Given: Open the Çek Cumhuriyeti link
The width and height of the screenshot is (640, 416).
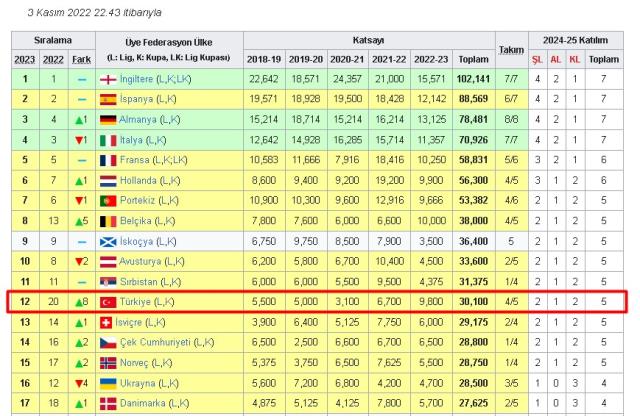Looking at the screenshot, I should coord(155,342).
